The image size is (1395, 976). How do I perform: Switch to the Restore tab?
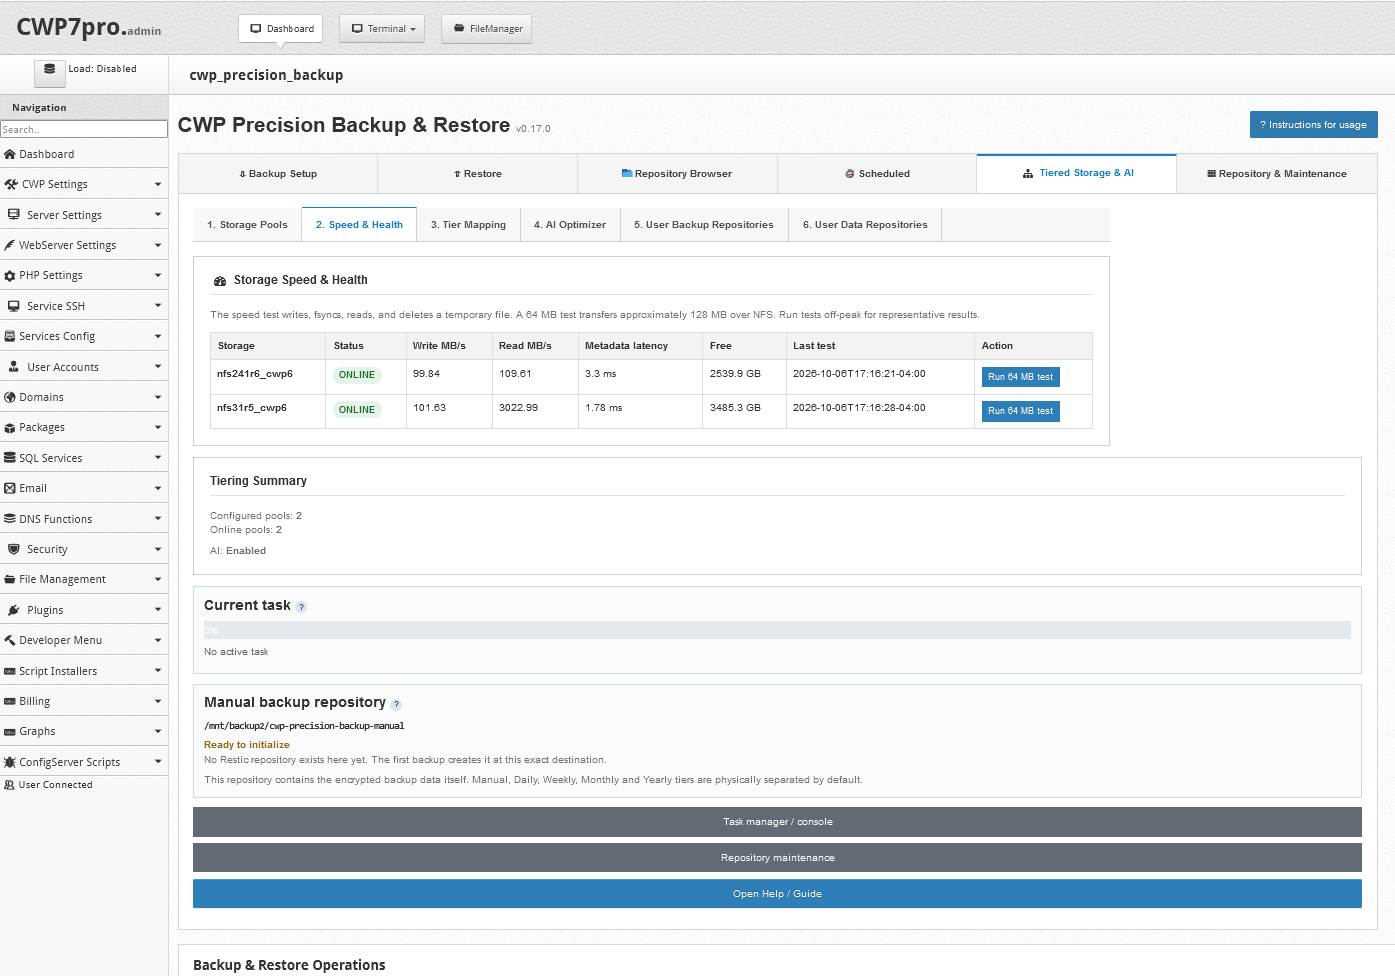click(x=478, y=174)
